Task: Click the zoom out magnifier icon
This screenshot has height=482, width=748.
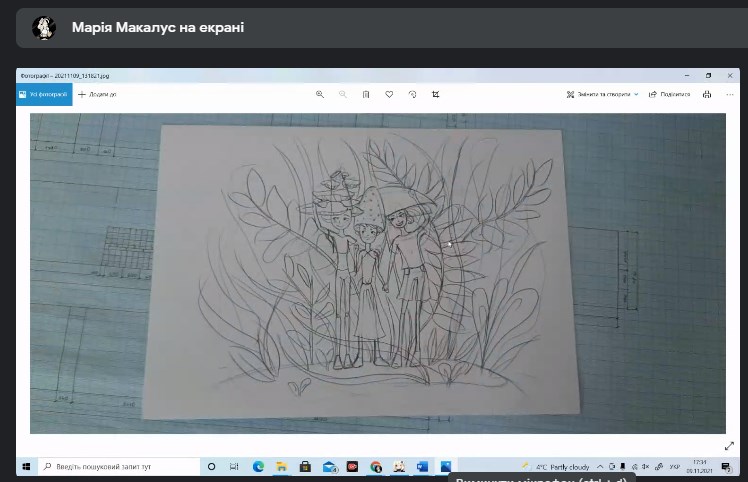Action: pyautogui.click(x=343, y=94)
